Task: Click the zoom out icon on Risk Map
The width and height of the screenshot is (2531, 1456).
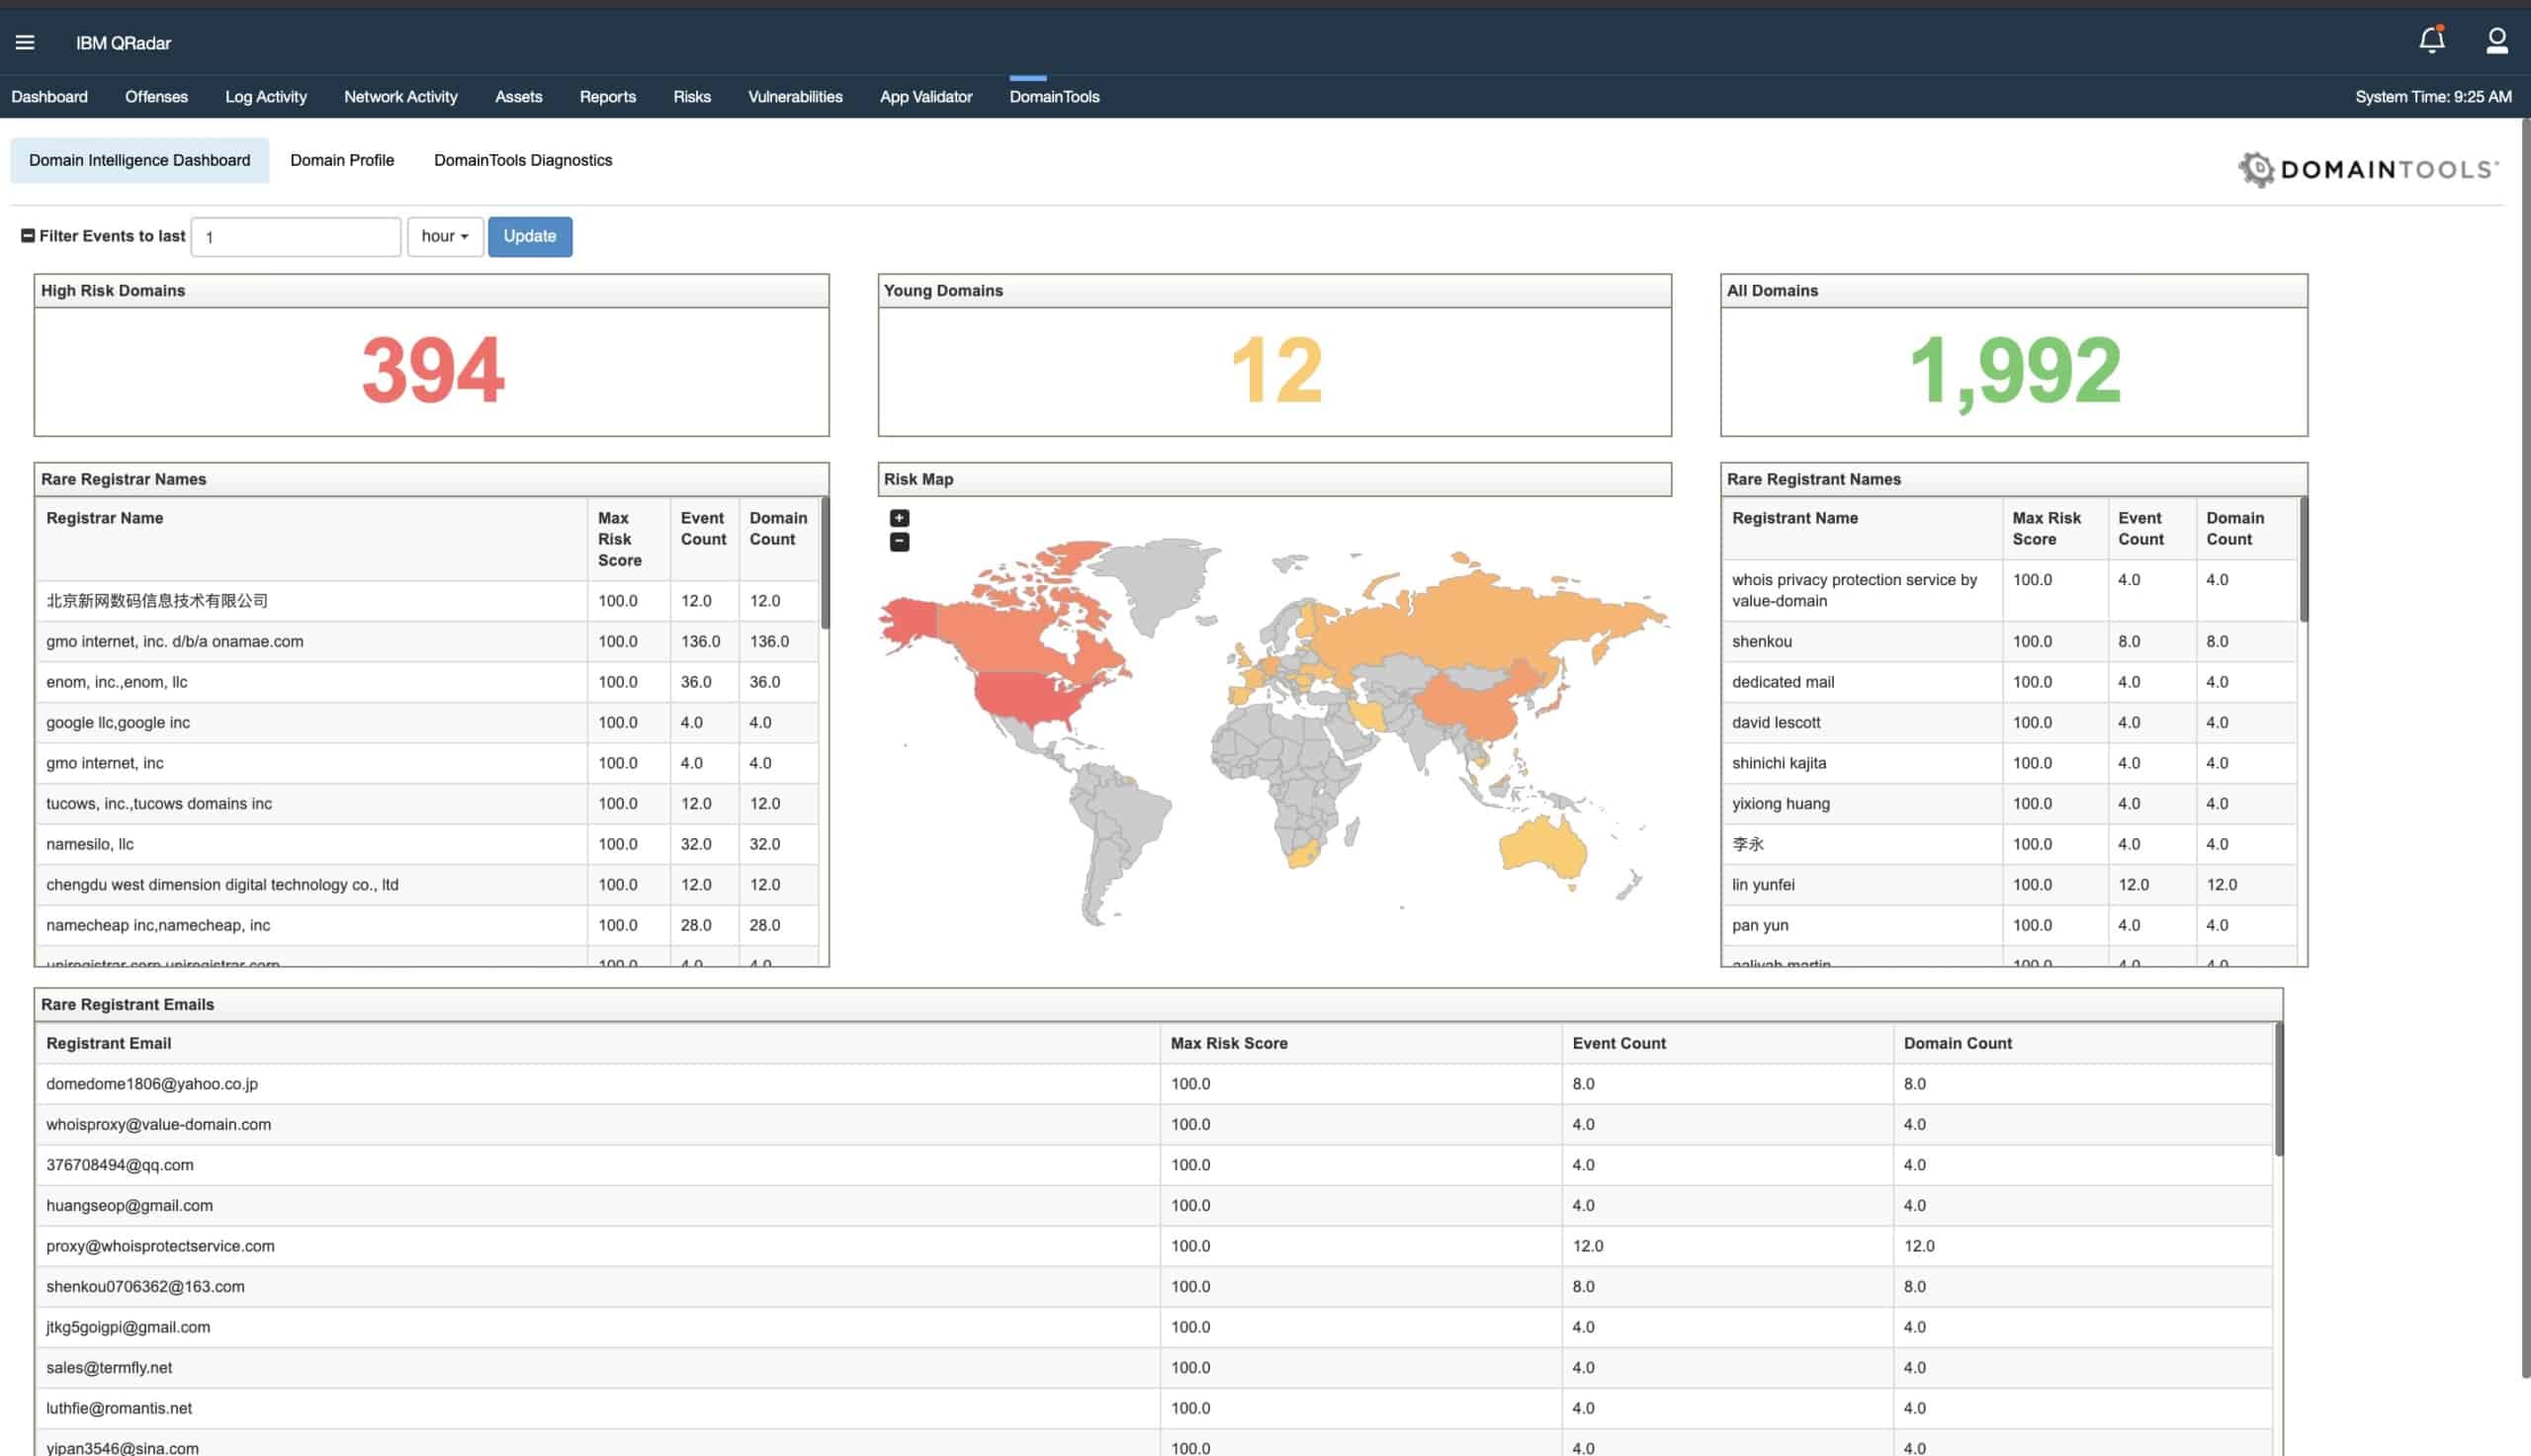Action: click(x=899, y=542)
